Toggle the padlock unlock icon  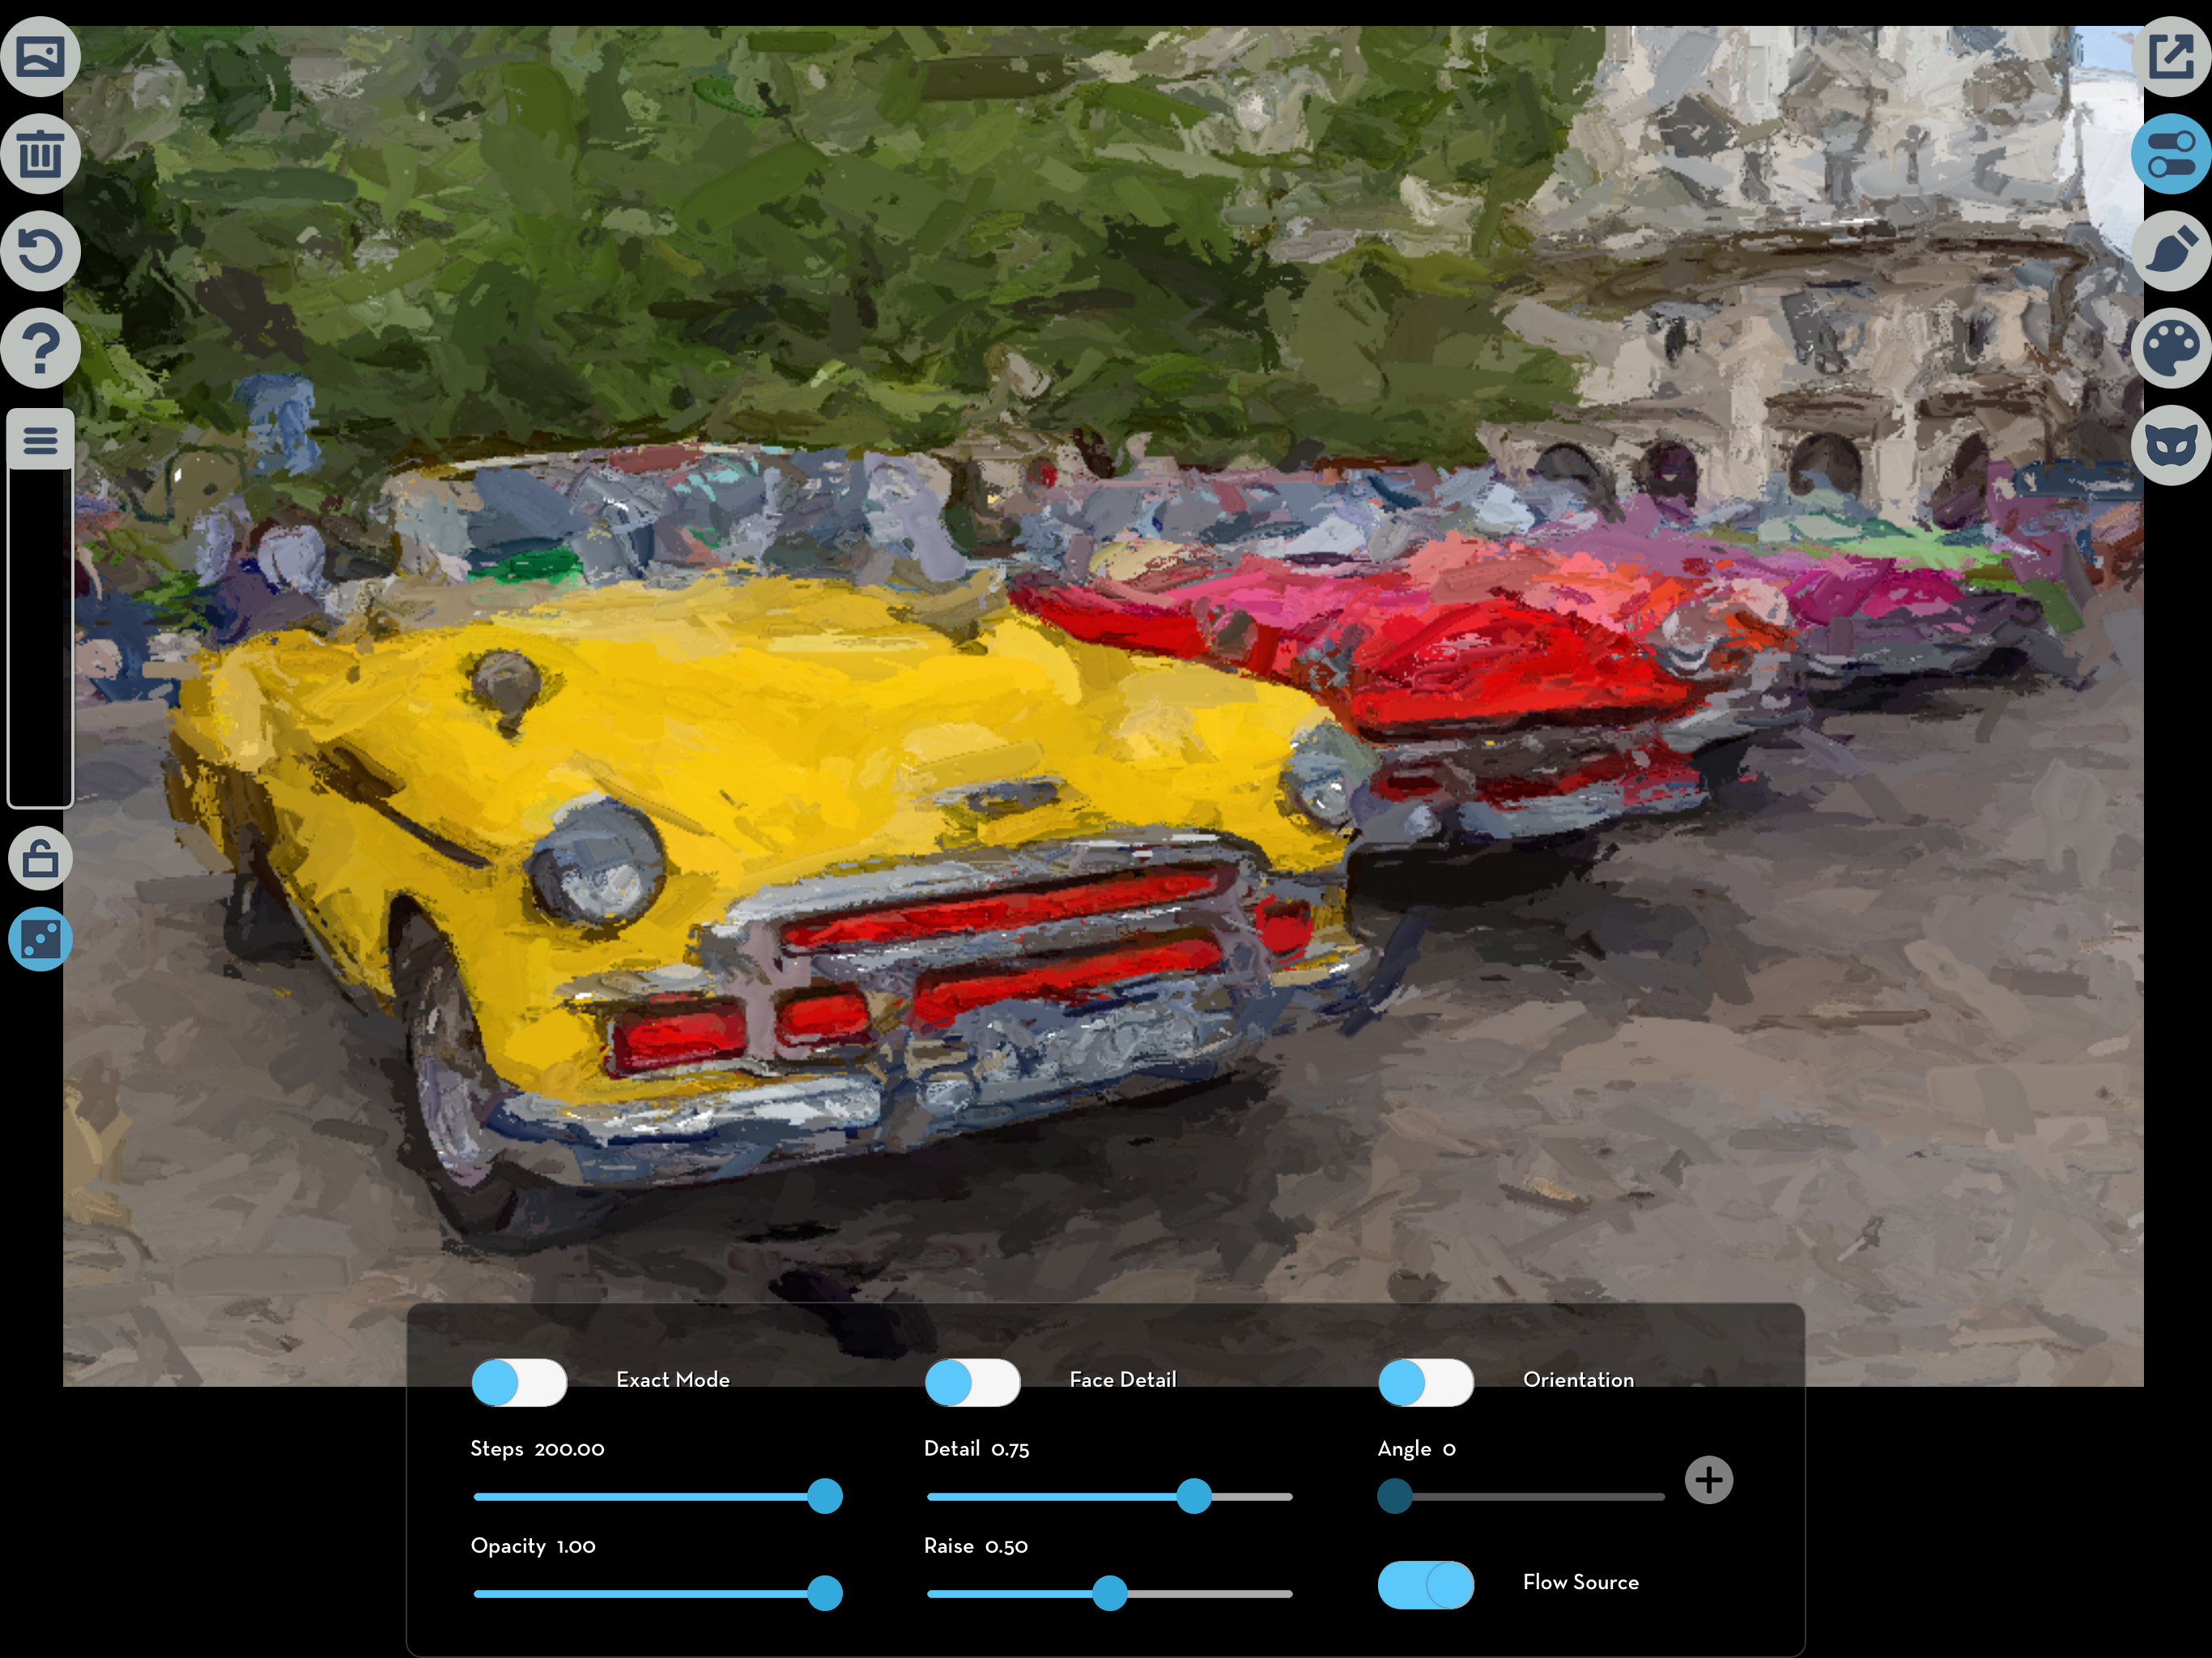(x=40, y=858)
